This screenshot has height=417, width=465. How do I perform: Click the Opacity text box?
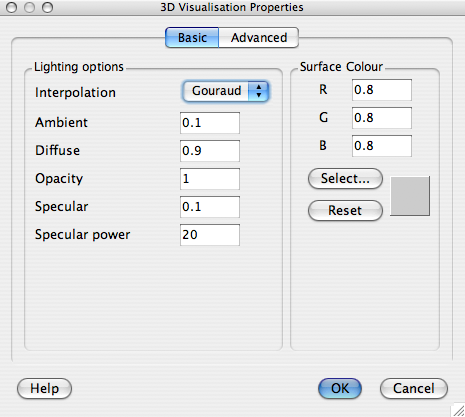pos(210,179)
